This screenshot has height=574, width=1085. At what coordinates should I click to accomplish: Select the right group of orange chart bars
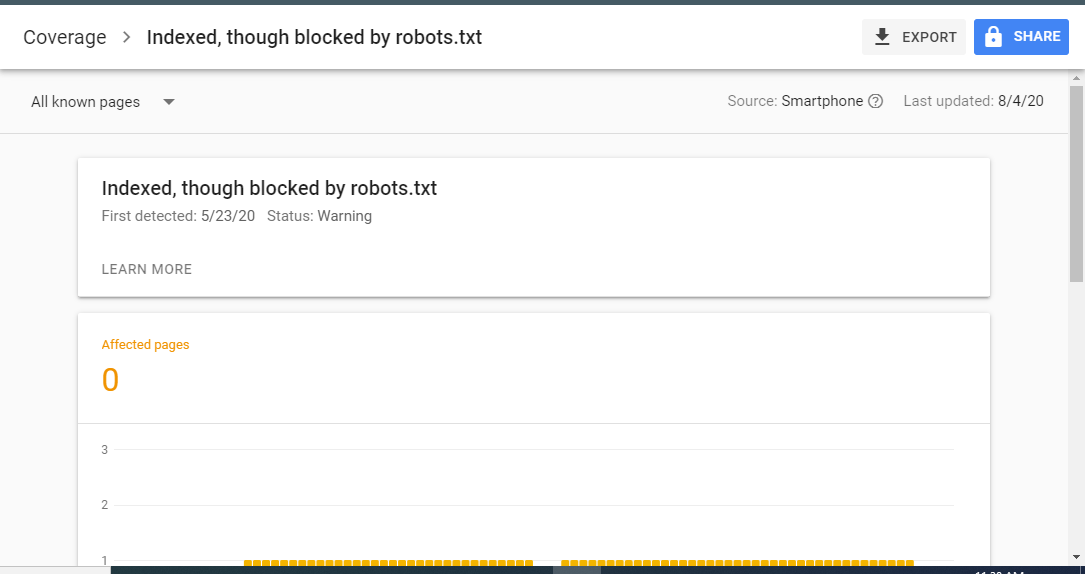[x=737, y=563]
